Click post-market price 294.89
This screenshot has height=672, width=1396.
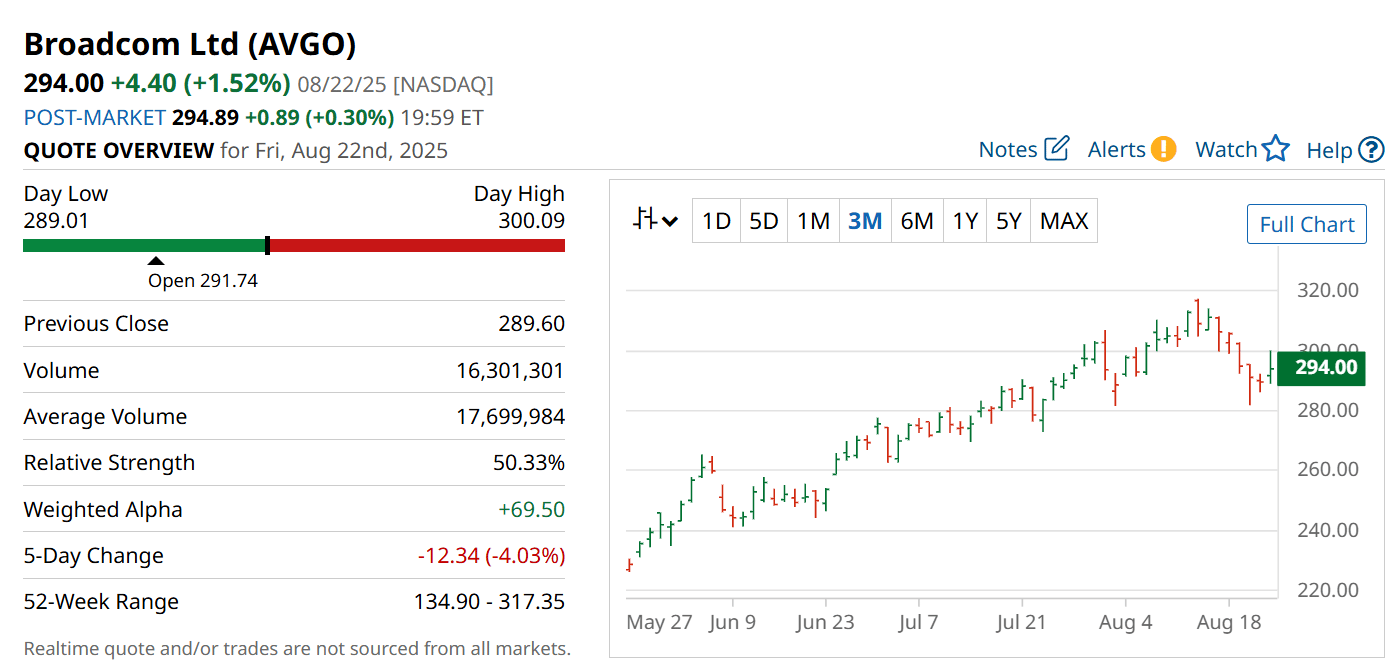point(205,117)
